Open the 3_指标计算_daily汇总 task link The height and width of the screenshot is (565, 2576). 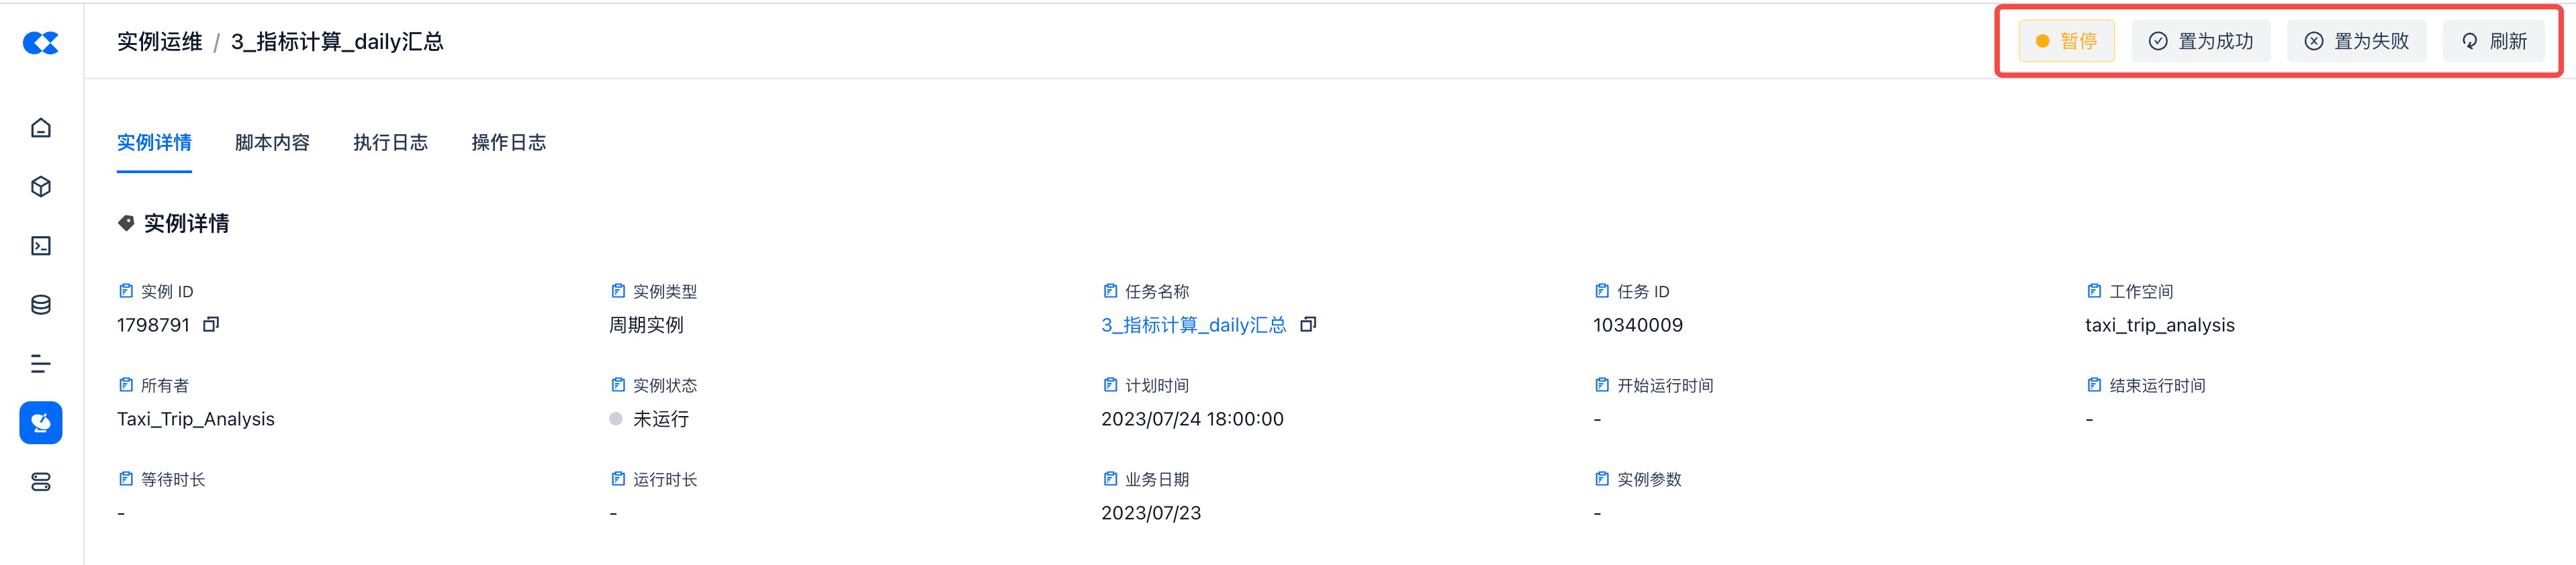pos(1193,325)
